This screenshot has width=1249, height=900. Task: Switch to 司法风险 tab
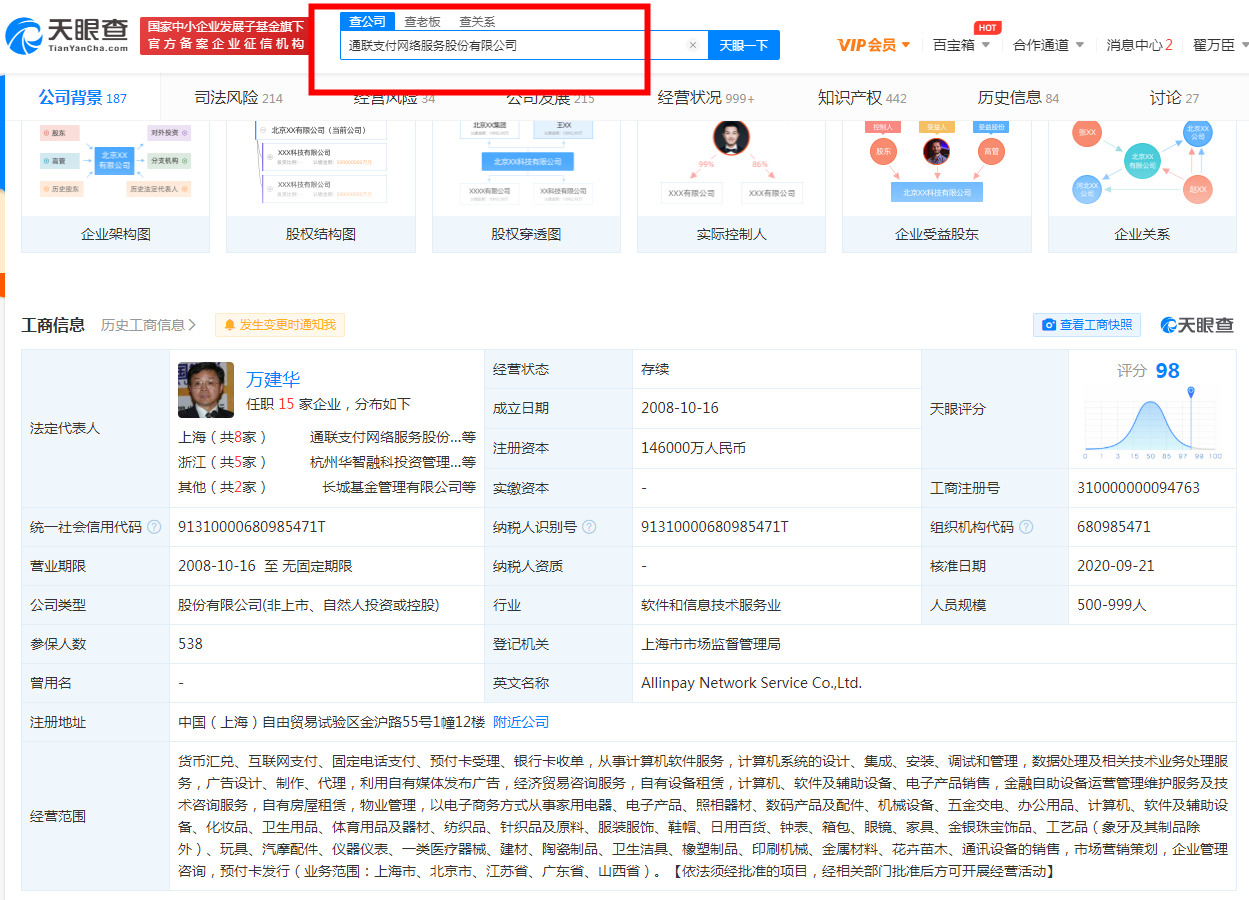[x=238, y=97]
